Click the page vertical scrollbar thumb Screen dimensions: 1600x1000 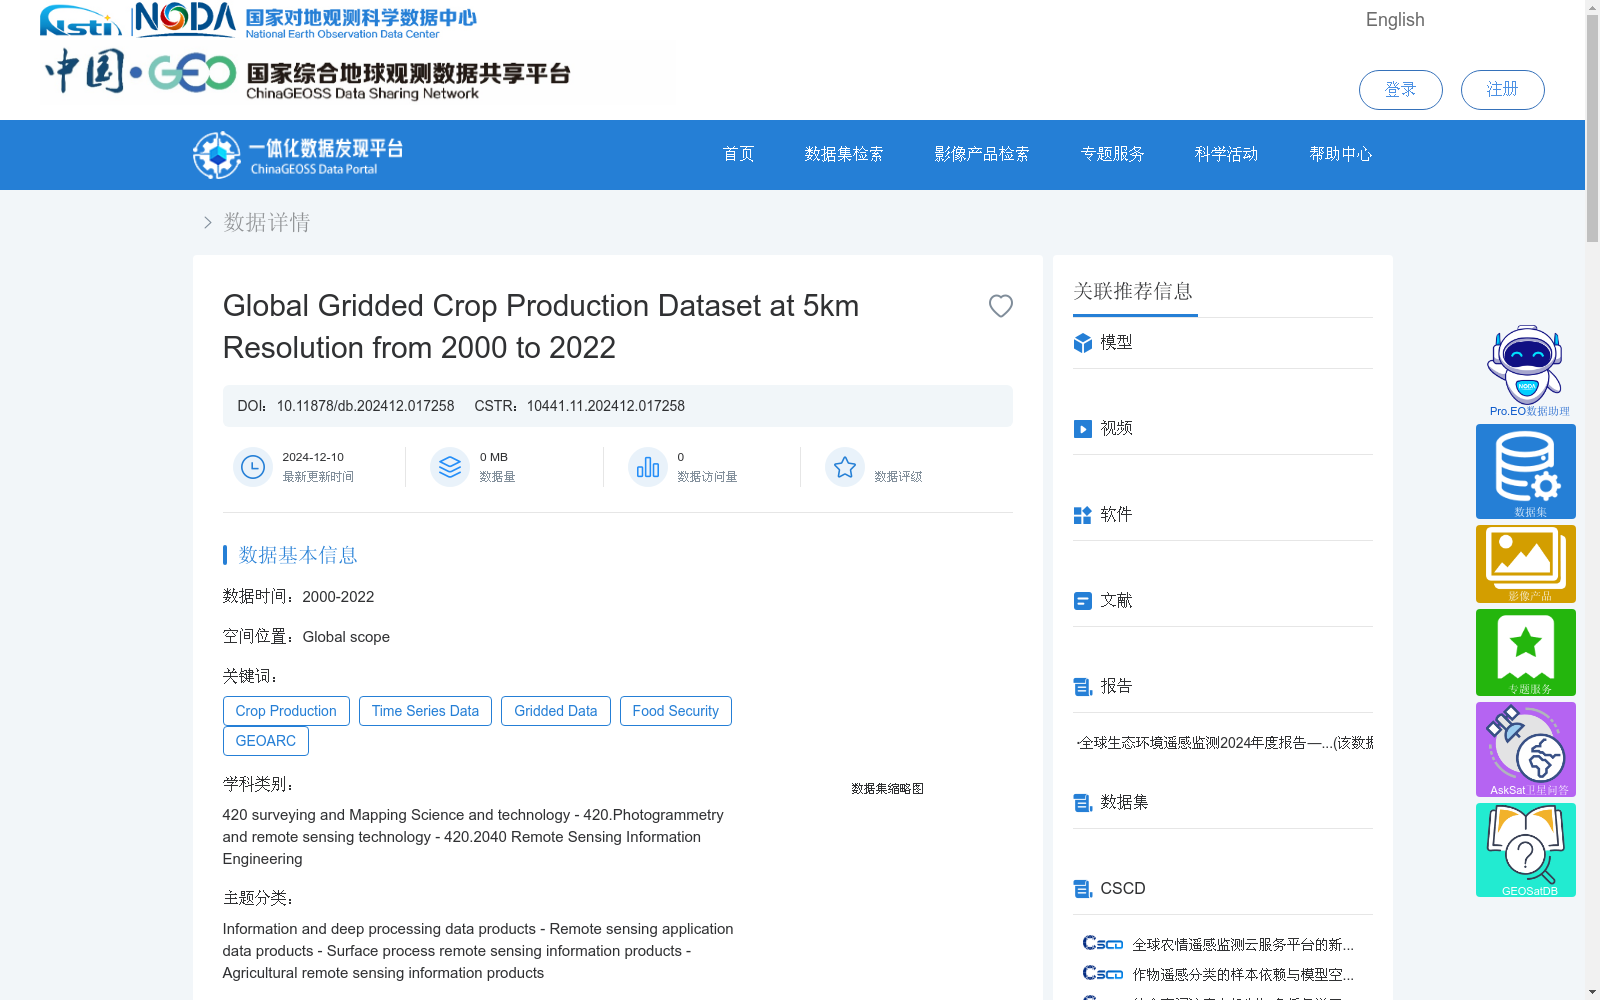1592,130
